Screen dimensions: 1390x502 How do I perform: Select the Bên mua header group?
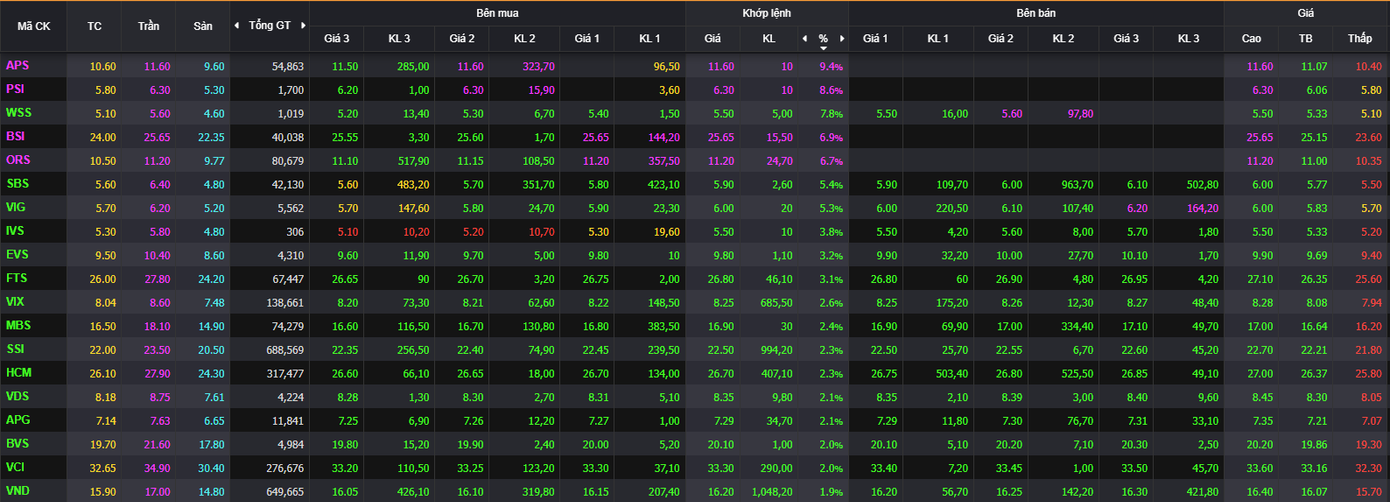click(x=497, y=13)
